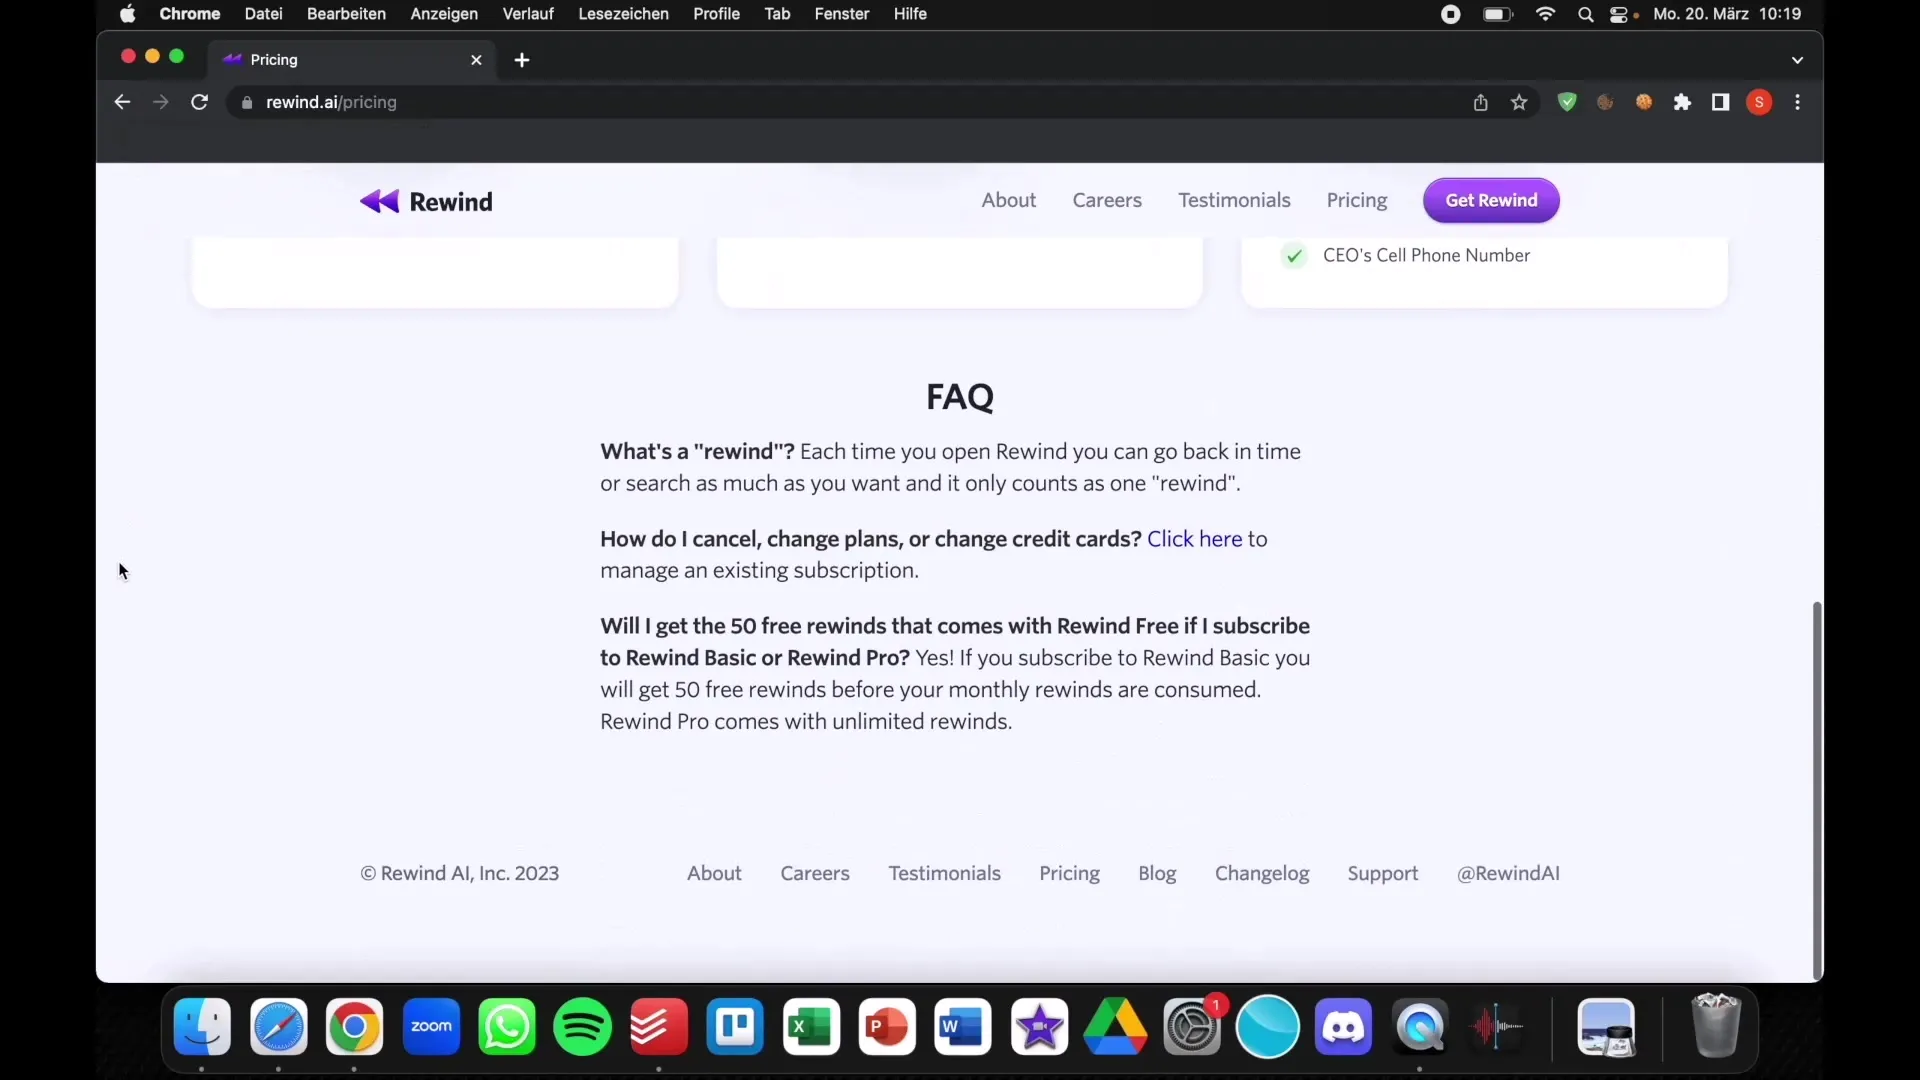Toggle the bookmark star in the address bar
Image resolution: width=1920 pixels, height=1080 pixels.
tap(1519, 102)
